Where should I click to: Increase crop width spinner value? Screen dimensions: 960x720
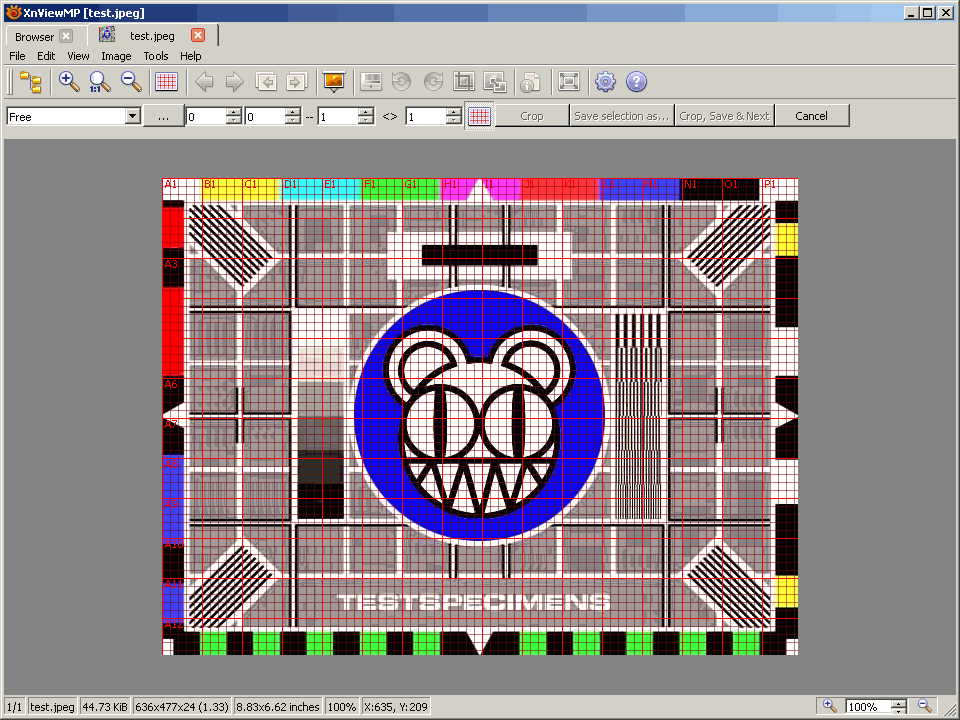tap(366, 112)
